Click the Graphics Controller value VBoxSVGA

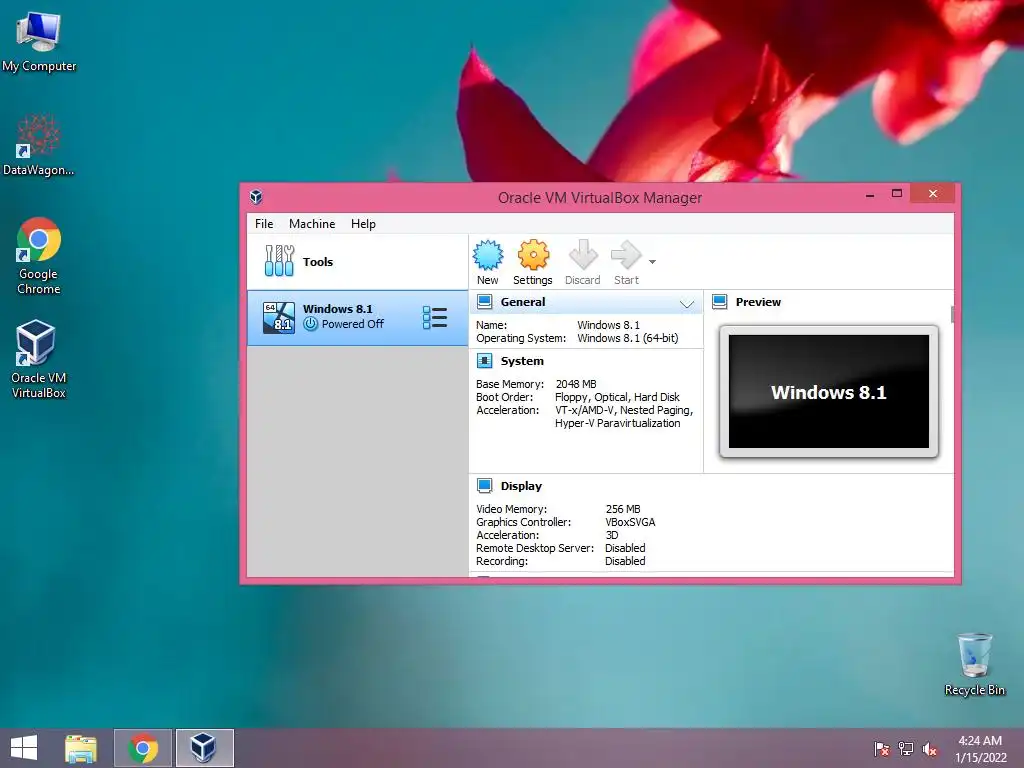click(630, 522)
